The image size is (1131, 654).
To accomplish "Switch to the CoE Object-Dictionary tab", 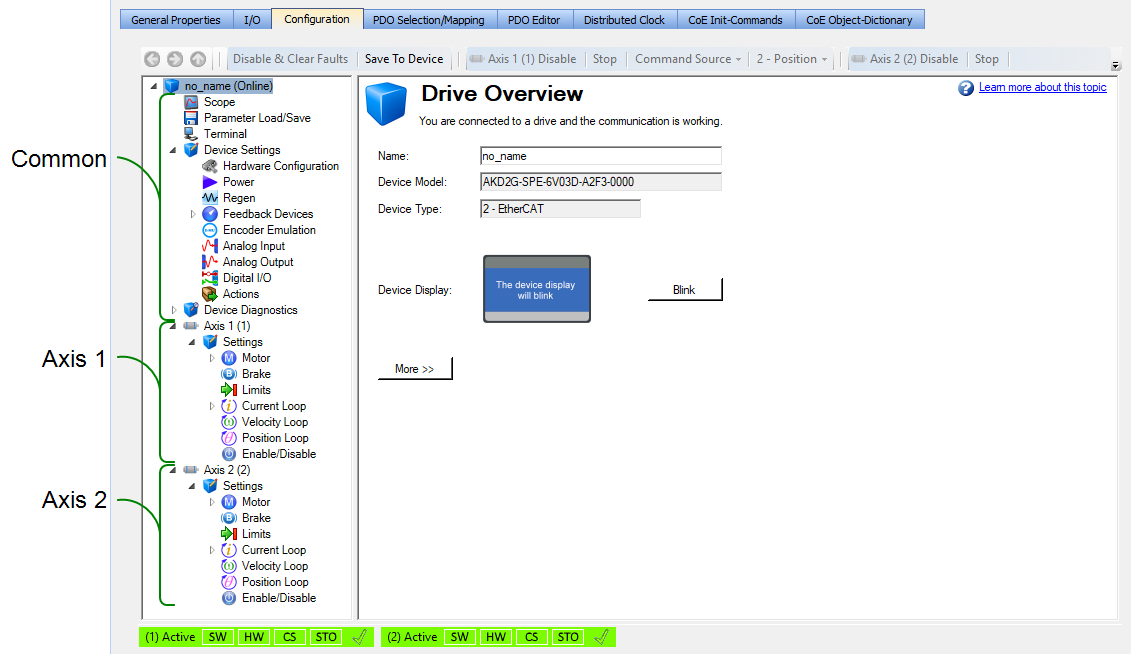I will [859, 19].
